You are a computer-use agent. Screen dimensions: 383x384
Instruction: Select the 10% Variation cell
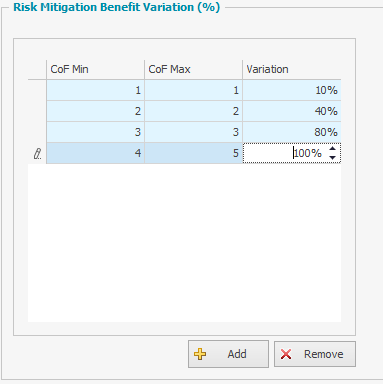pos(292,90)
